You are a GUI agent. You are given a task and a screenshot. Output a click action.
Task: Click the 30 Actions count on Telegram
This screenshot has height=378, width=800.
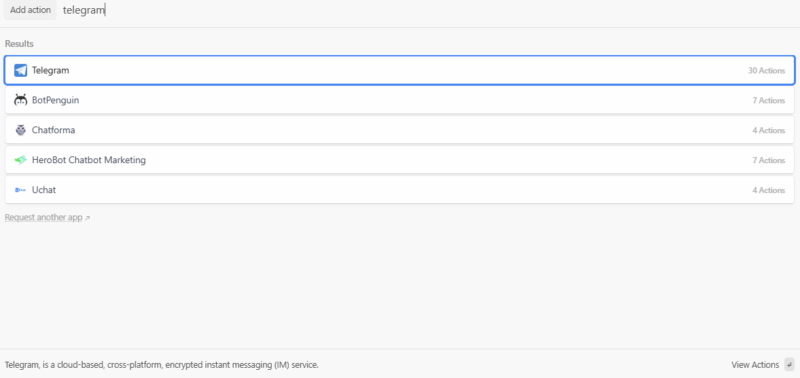(766, 70)
